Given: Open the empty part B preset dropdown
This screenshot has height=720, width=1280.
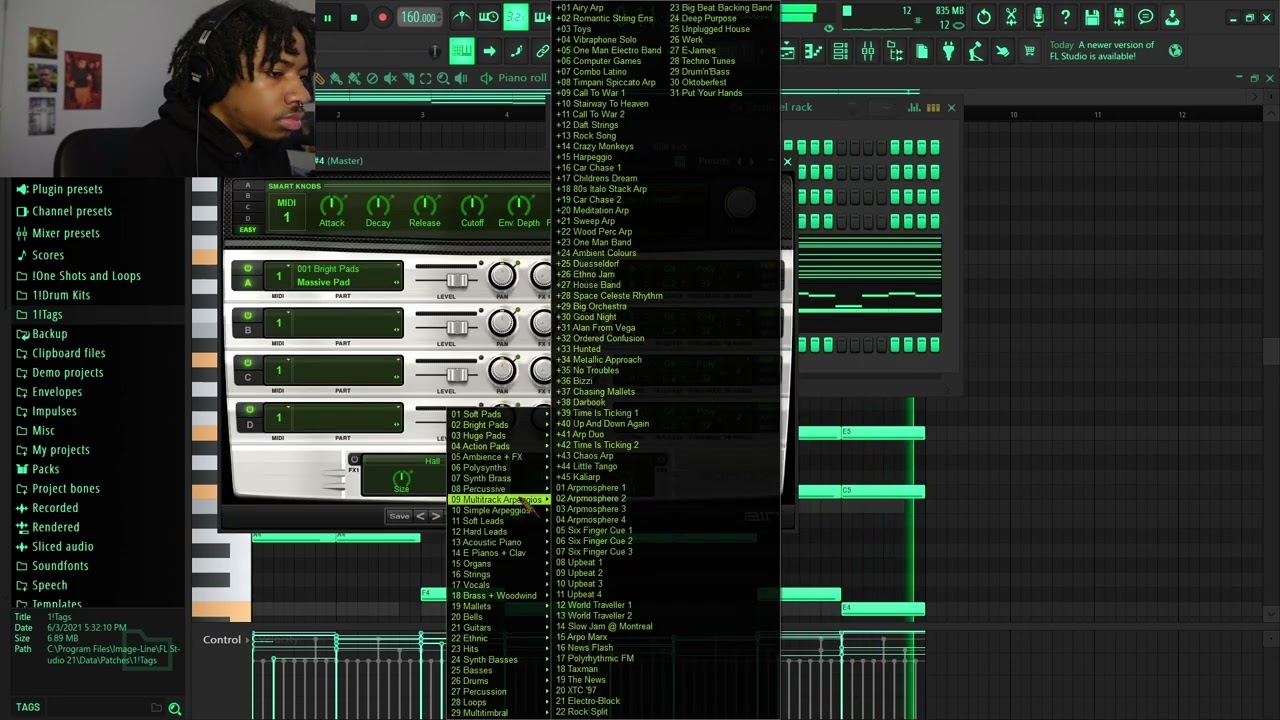Looking at the screenshot, I should (x=347, y=323).
